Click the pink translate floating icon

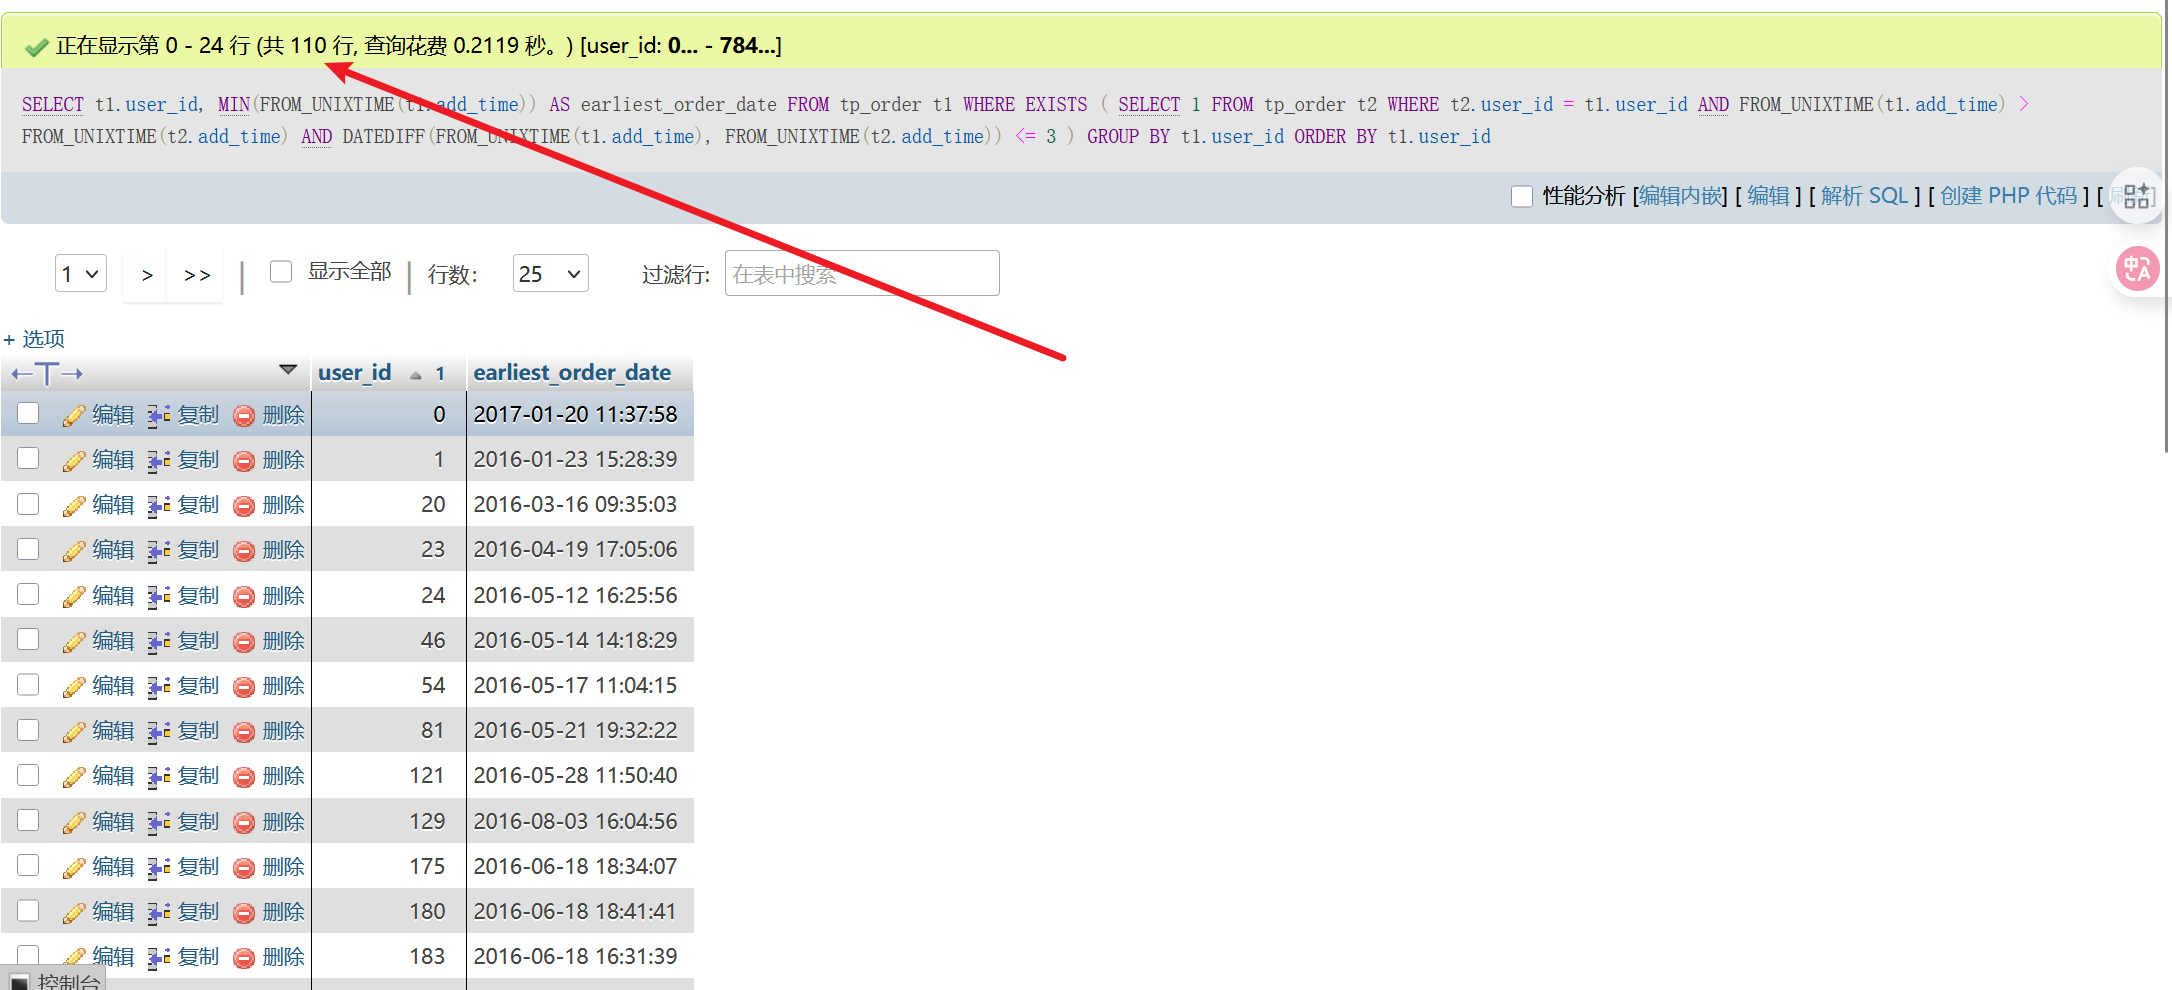tap(2137, 269)
